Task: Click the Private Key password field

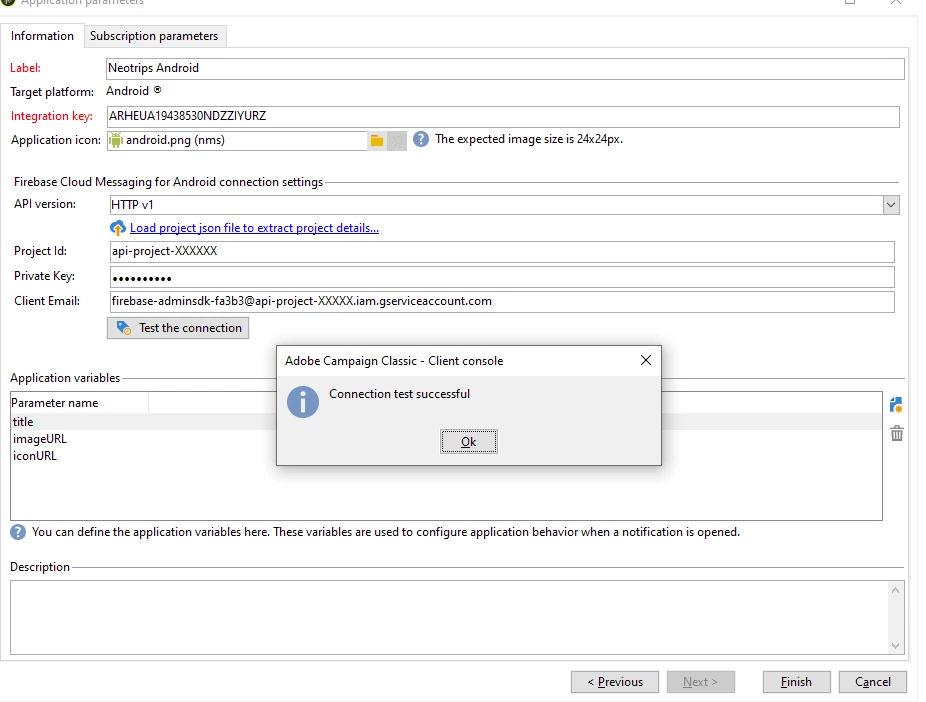Action: 502,277
